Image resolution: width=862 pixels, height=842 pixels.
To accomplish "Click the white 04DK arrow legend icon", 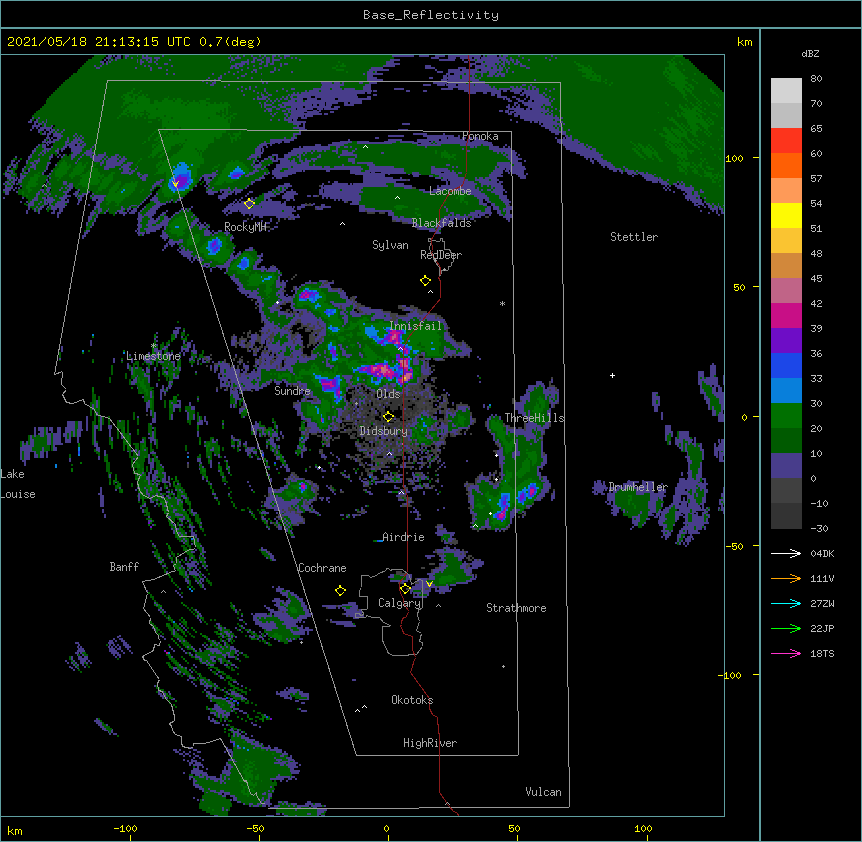I will tap(786, 553).
